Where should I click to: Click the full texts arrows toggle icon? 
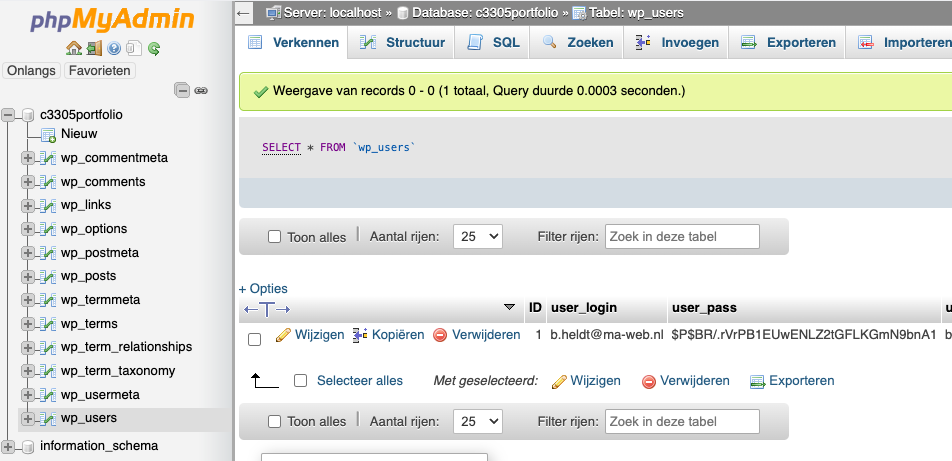click(x=267, y=309)
